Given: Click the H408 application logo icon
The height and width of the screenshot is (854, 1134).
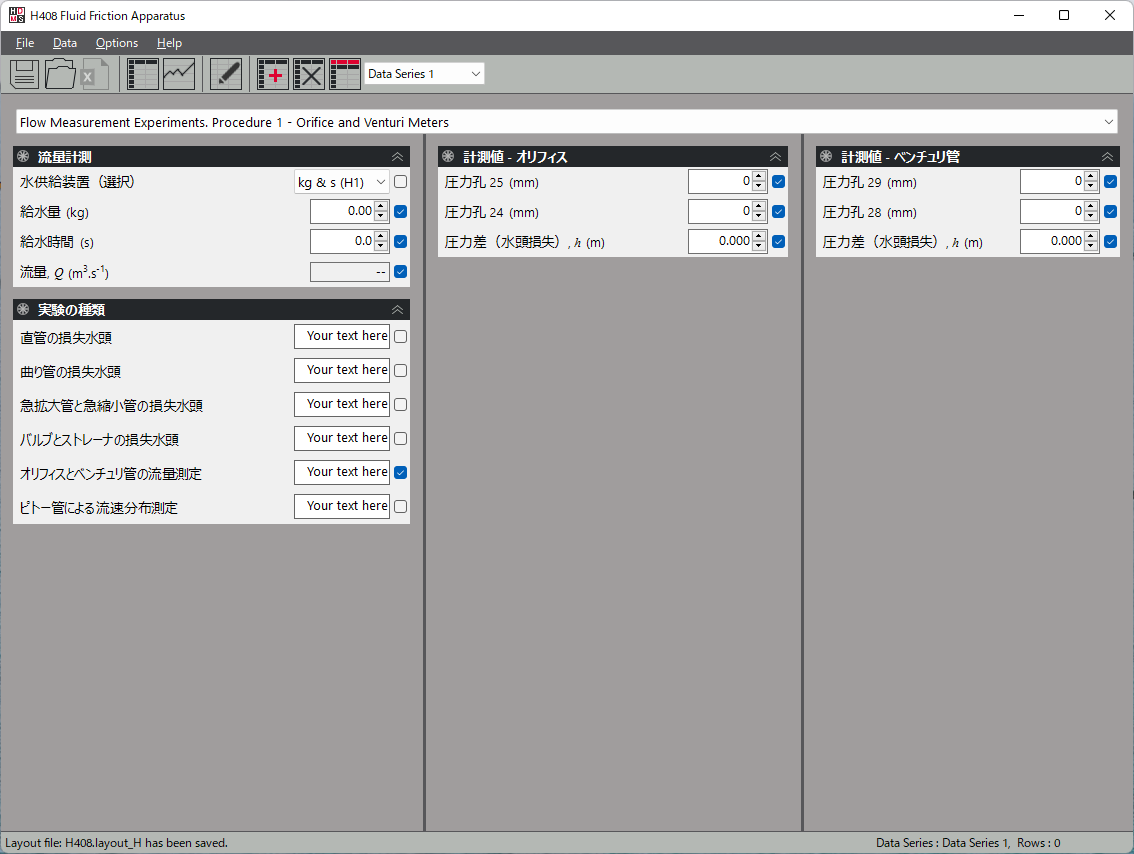Looking at the screenshot, I should (x=17, y=15).
